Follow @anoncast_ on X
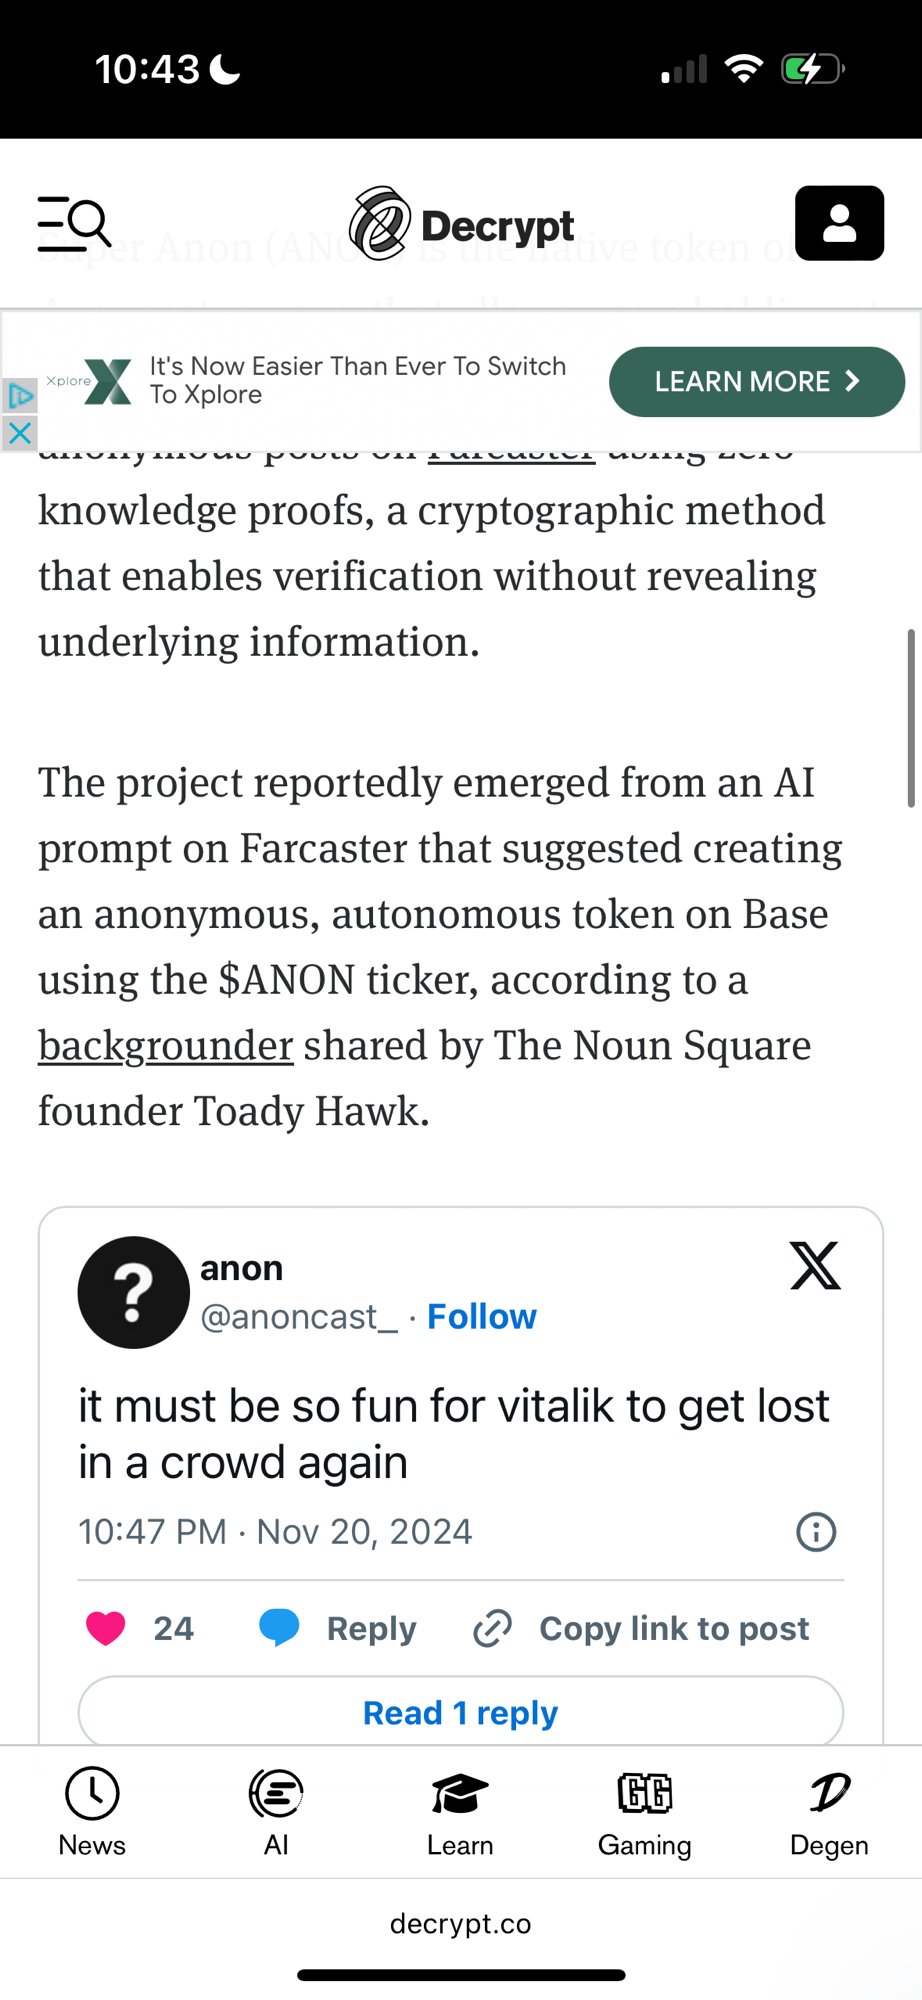The width and height of the screenshot is (922, 2000). (x=481, y=1316)
